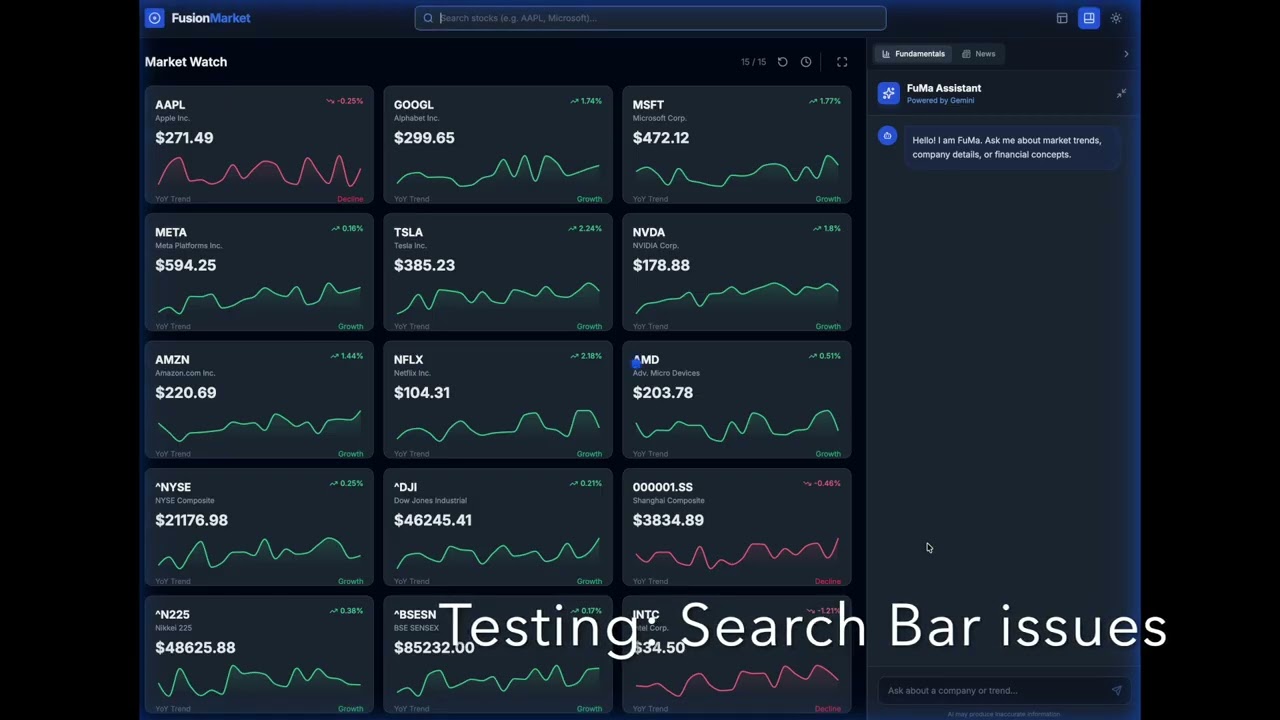Click the 000001.SS ticker
This screenshot has height=720, width=1280.
(663, 487)
